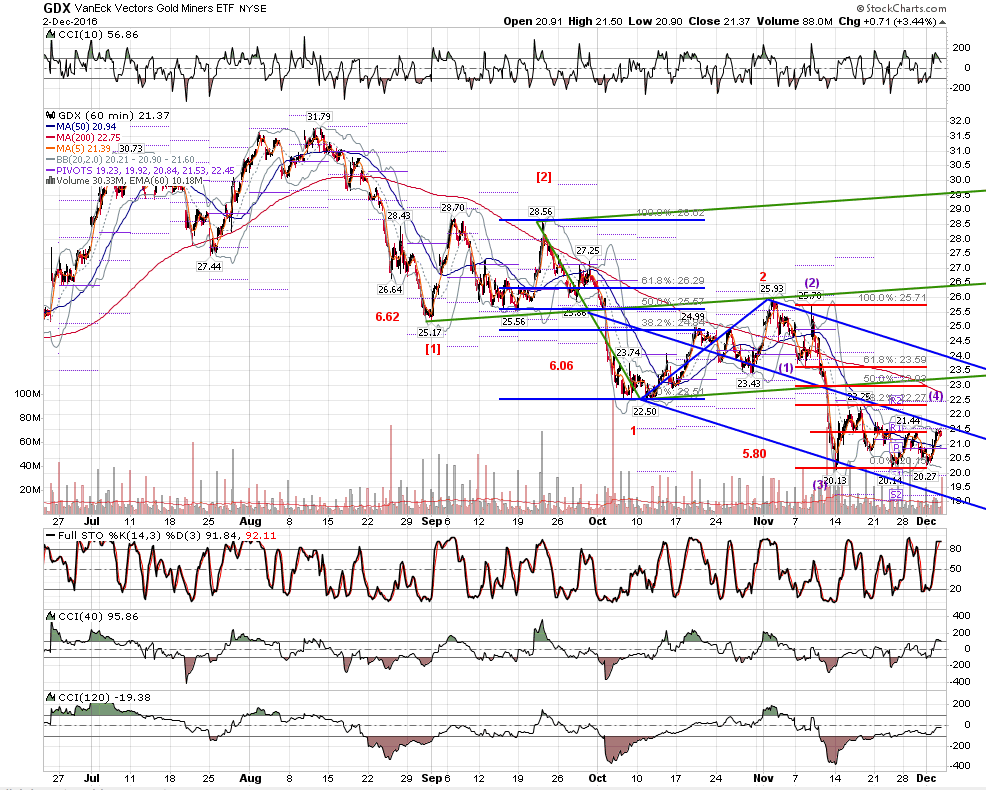The height and width of the screenshot is (790, 986).
Task: Click the 100.0%: 25.71 Fibonacci label
Action: (x=892, y=298)
